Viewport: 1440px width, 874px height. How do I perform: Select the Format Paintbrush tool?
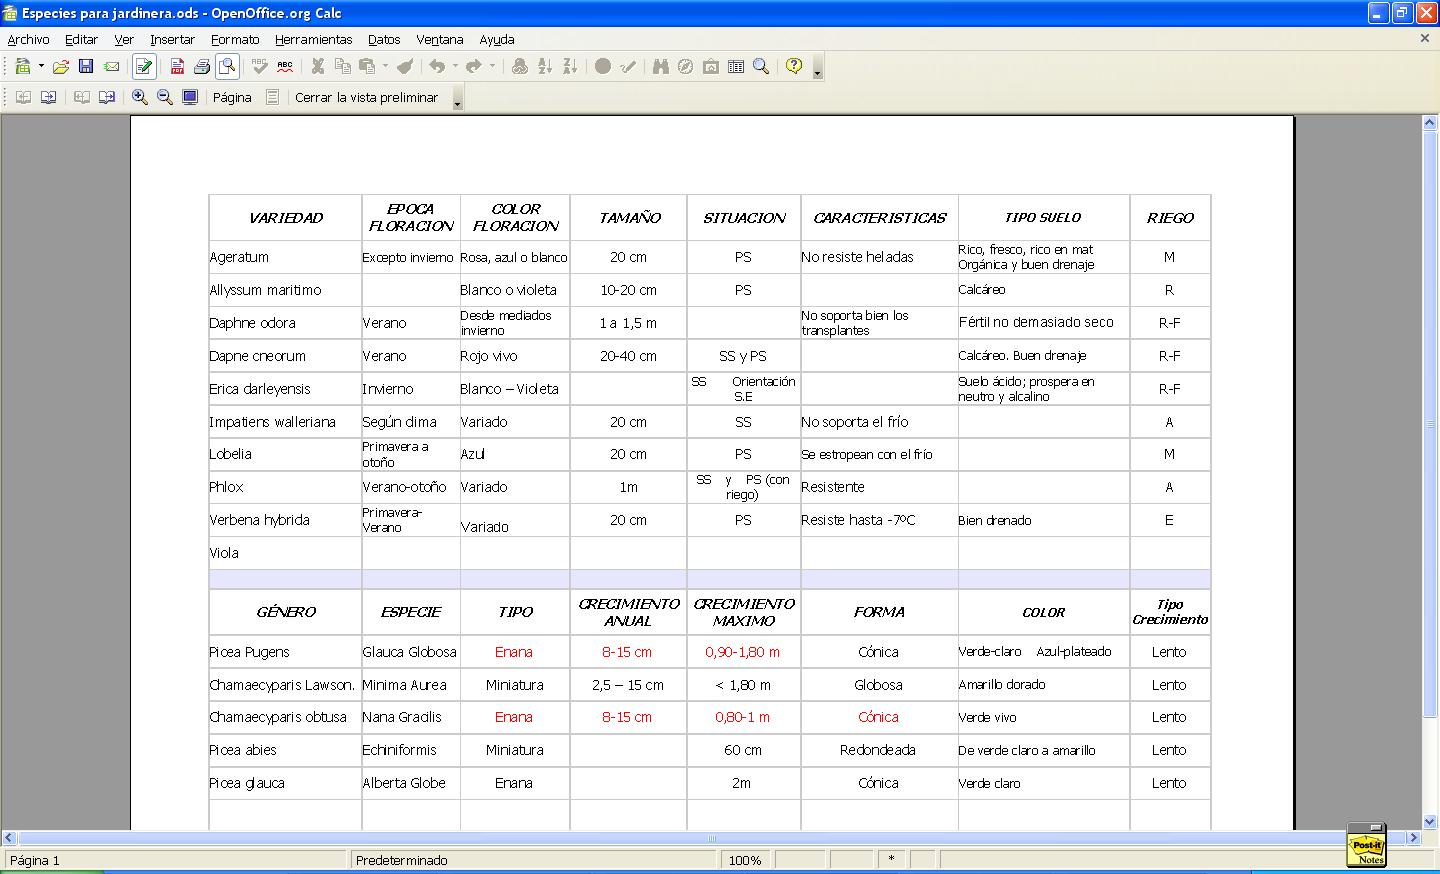(405, 67)
